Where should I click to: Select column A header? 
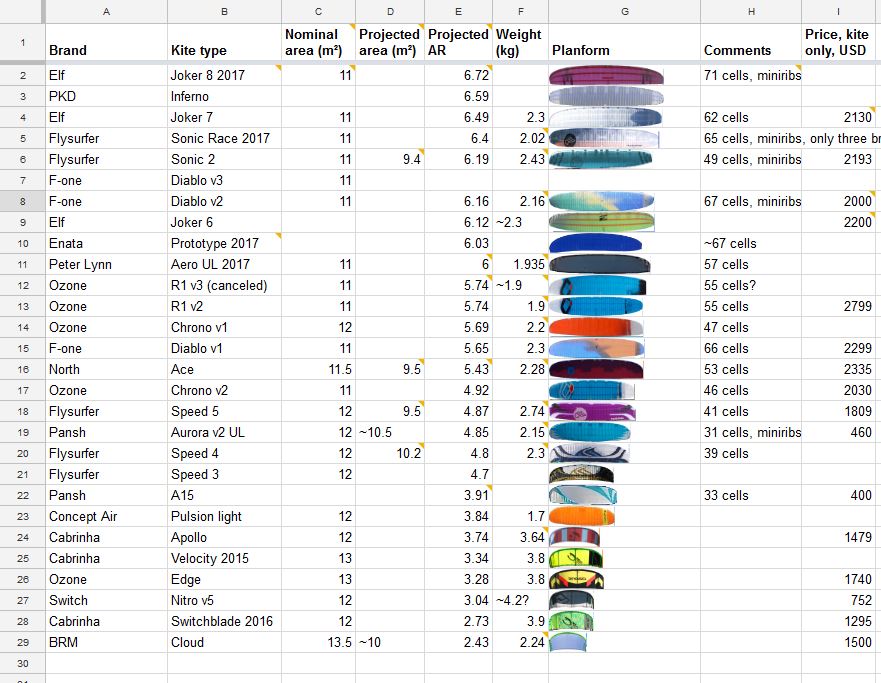click(106, 11)
